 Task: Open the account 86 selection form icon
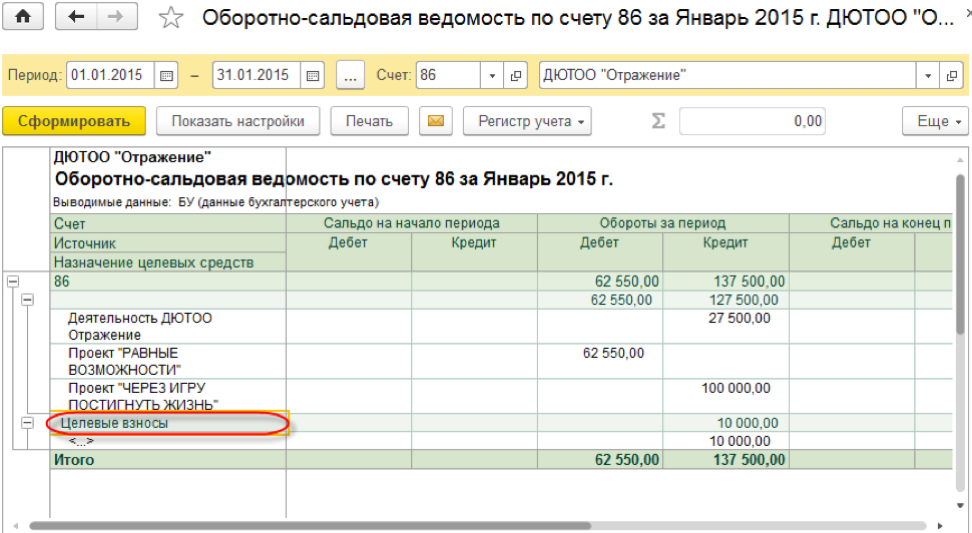(516, 76)
